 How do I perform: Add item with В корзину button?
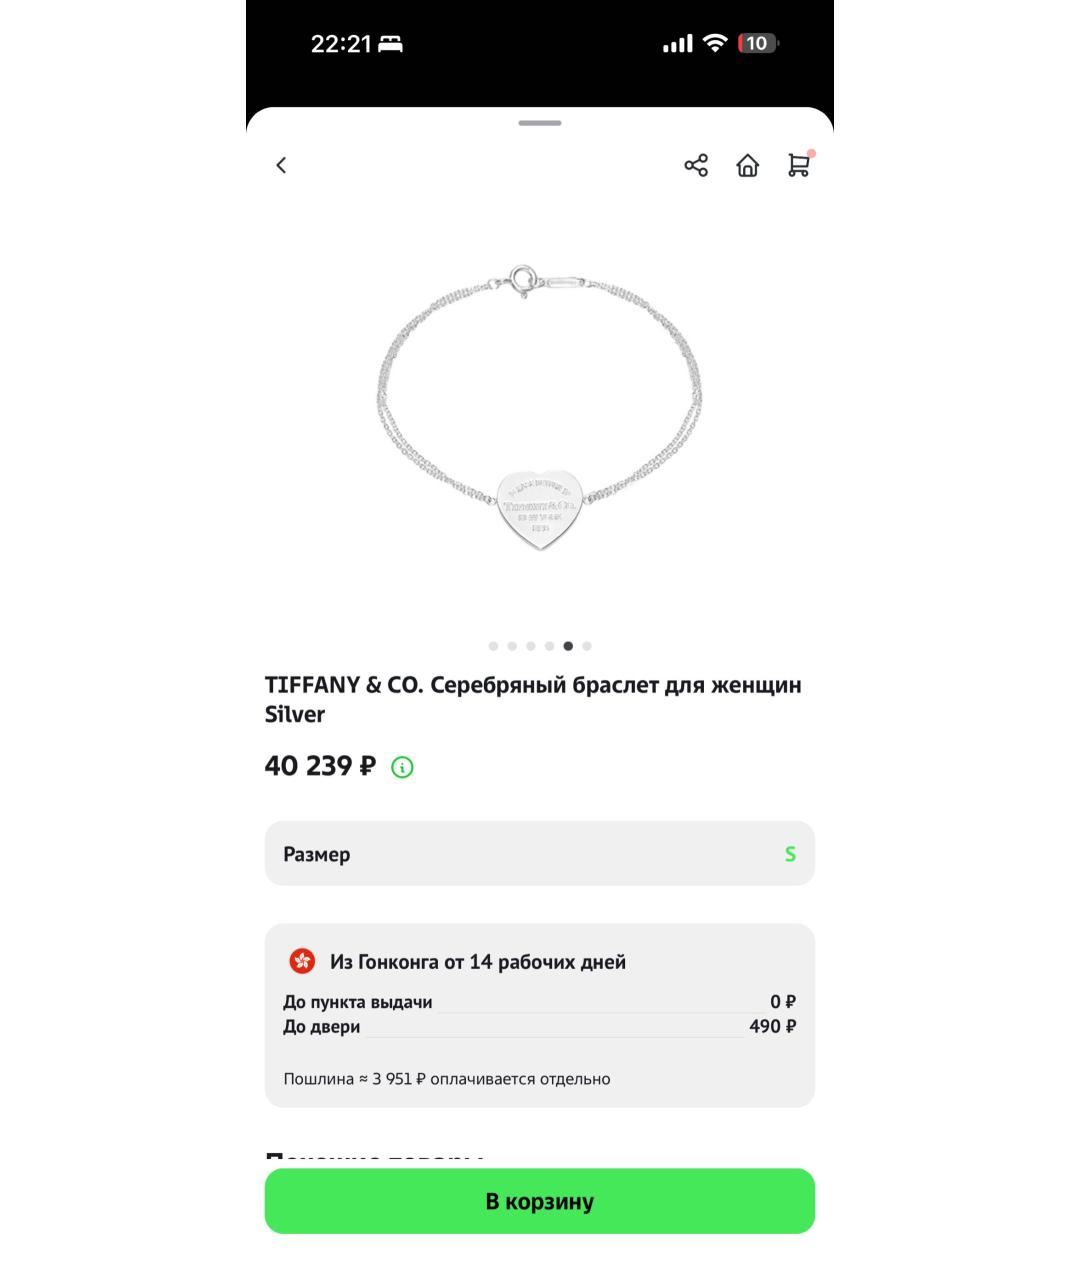(x=540, y=1201)
